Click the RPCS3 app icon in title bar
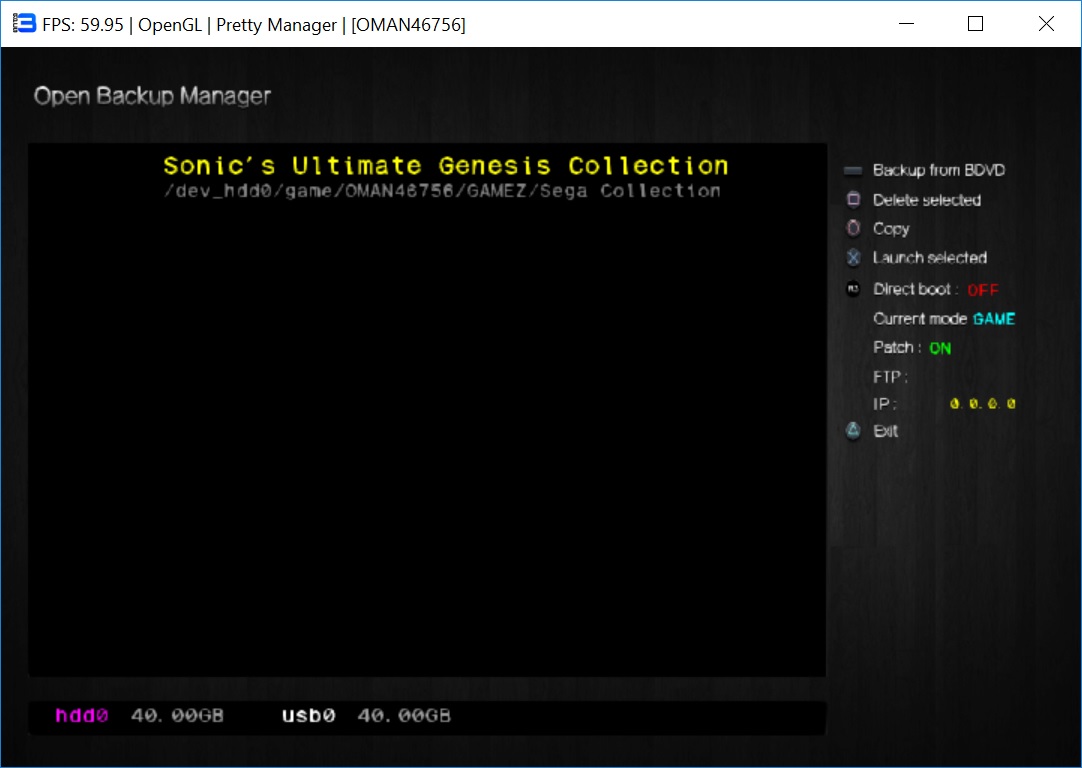 23,23
